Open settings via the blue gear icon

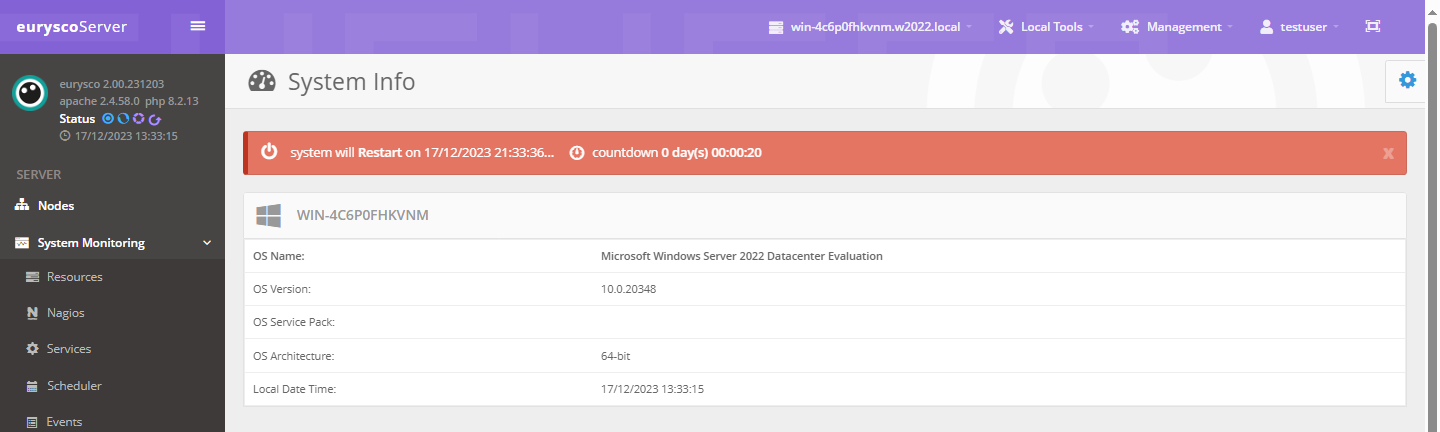point(1407,81)
